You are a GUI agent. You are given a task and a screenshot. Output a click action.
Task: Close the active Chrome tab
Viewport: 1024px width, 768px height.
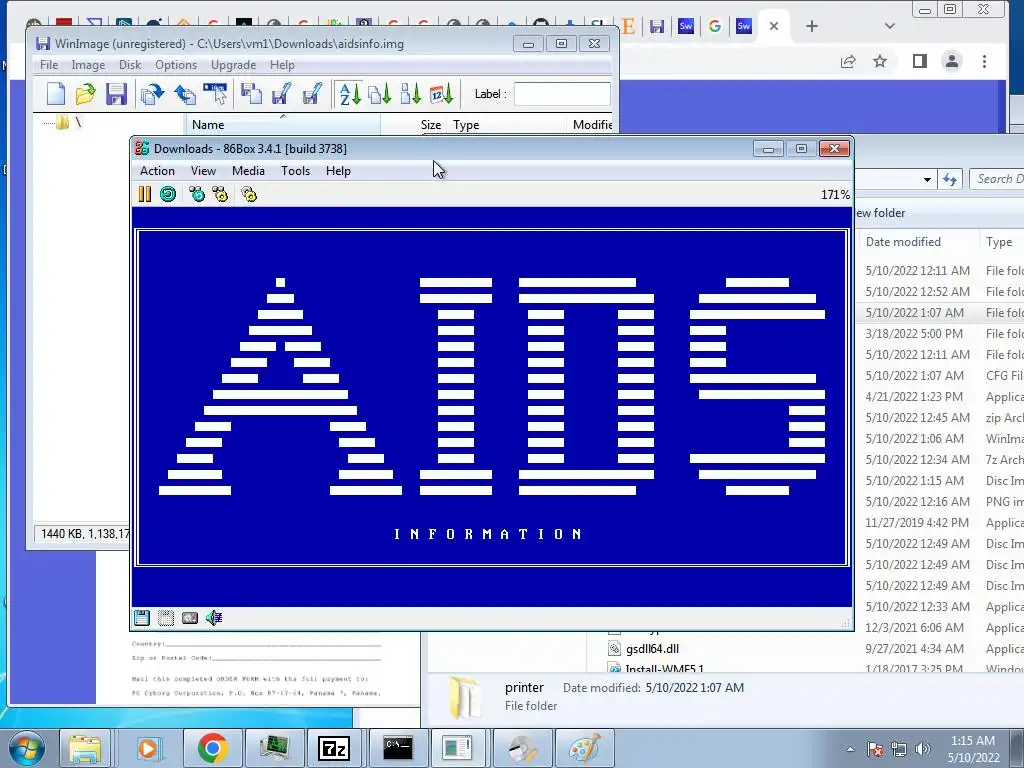coord(774,26)
